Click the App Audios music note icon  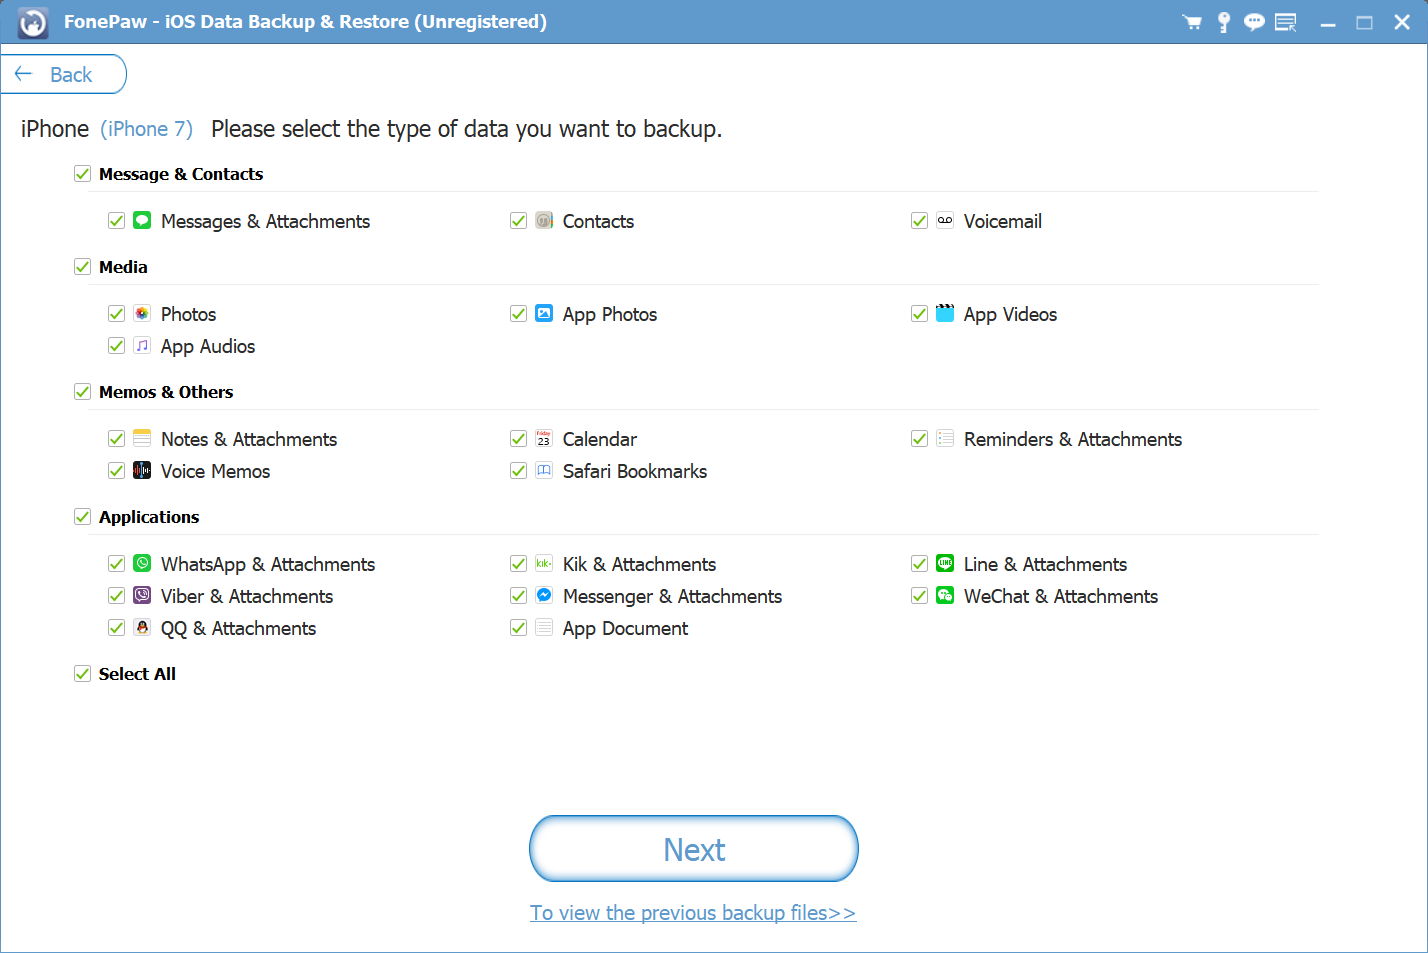(142, 345)
